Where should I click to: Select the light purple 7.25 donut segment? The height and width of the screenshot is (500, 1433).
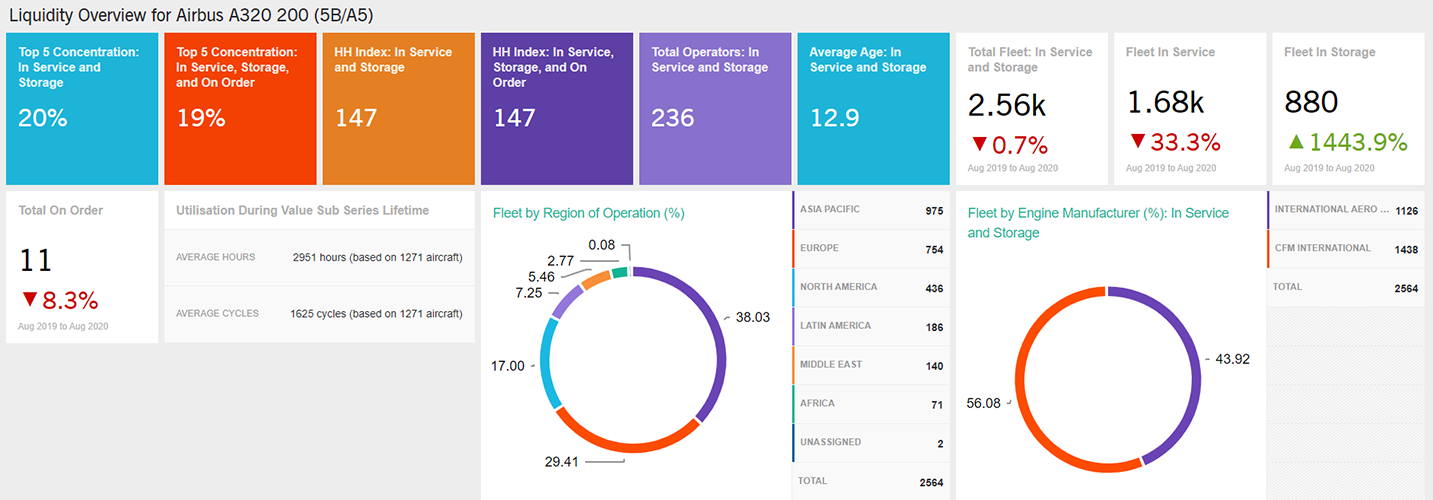[x=566, y=302]
